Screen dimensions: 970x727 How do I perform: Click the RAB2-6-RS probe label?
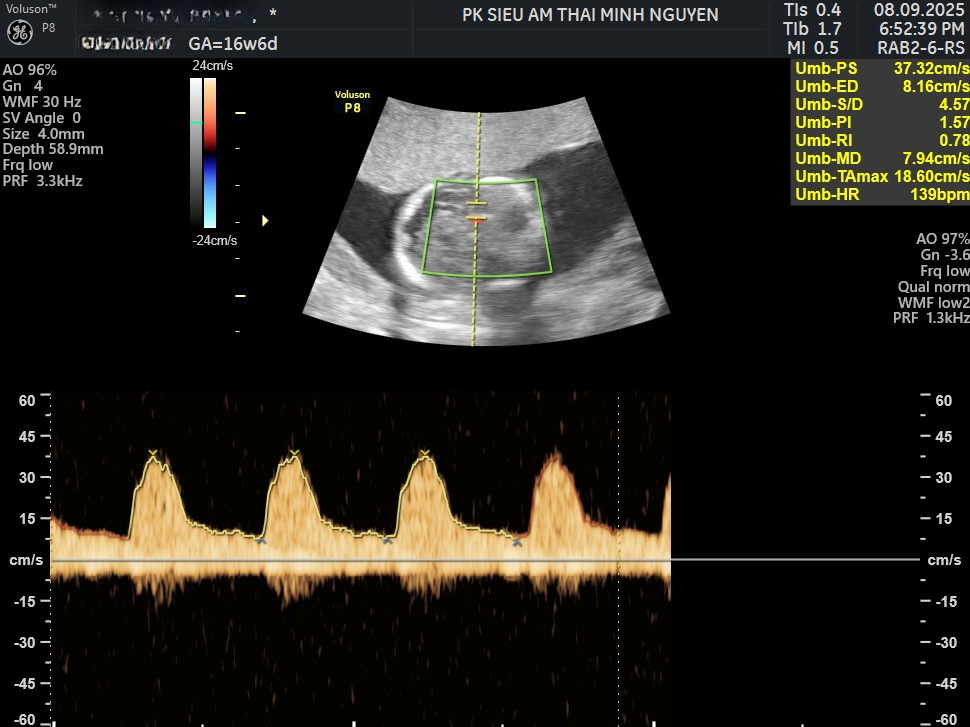click(x=920, y=46)
